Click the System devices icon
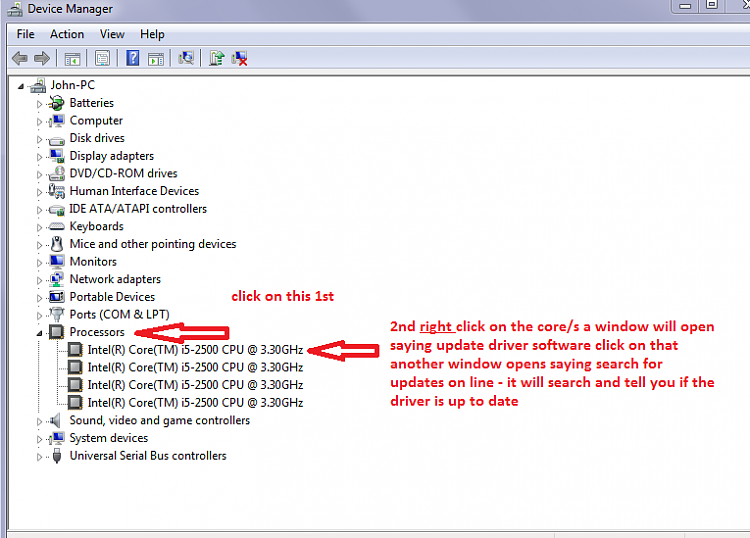The height and width of the screenshot is (538, 750). [x=56, y=438]
